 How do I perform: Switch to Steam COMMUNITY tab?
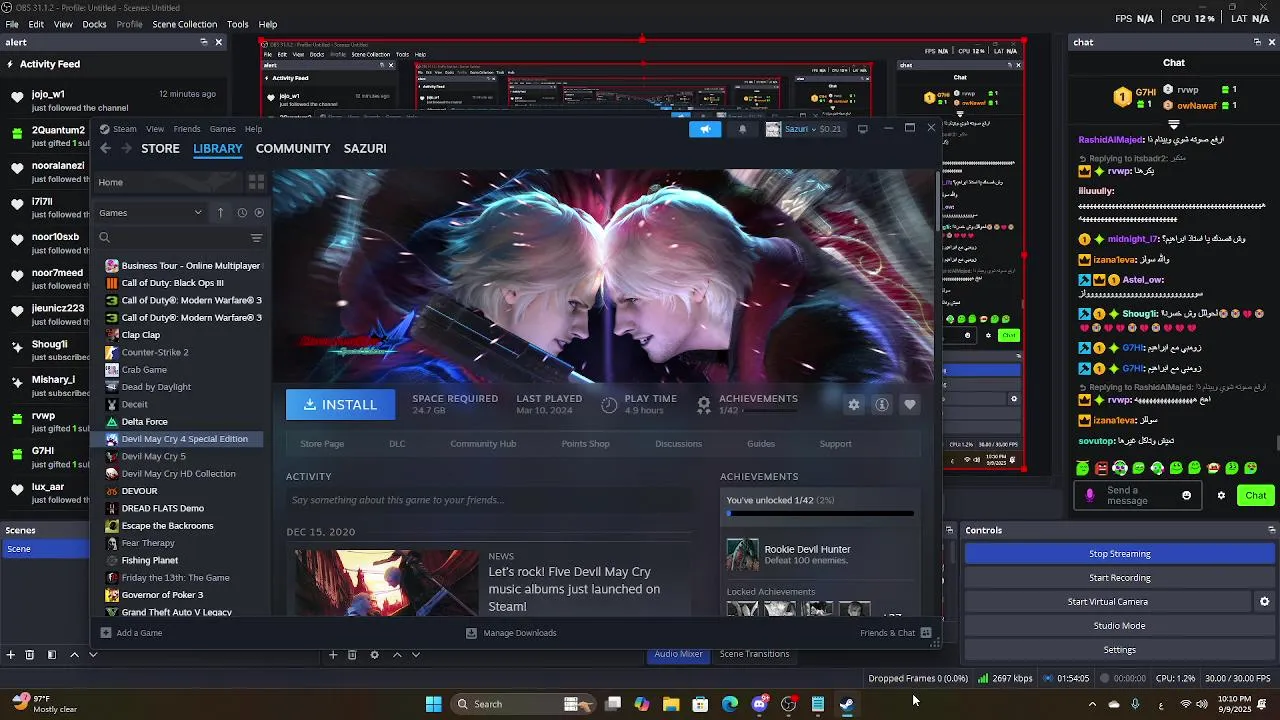(x=293, y=148)
